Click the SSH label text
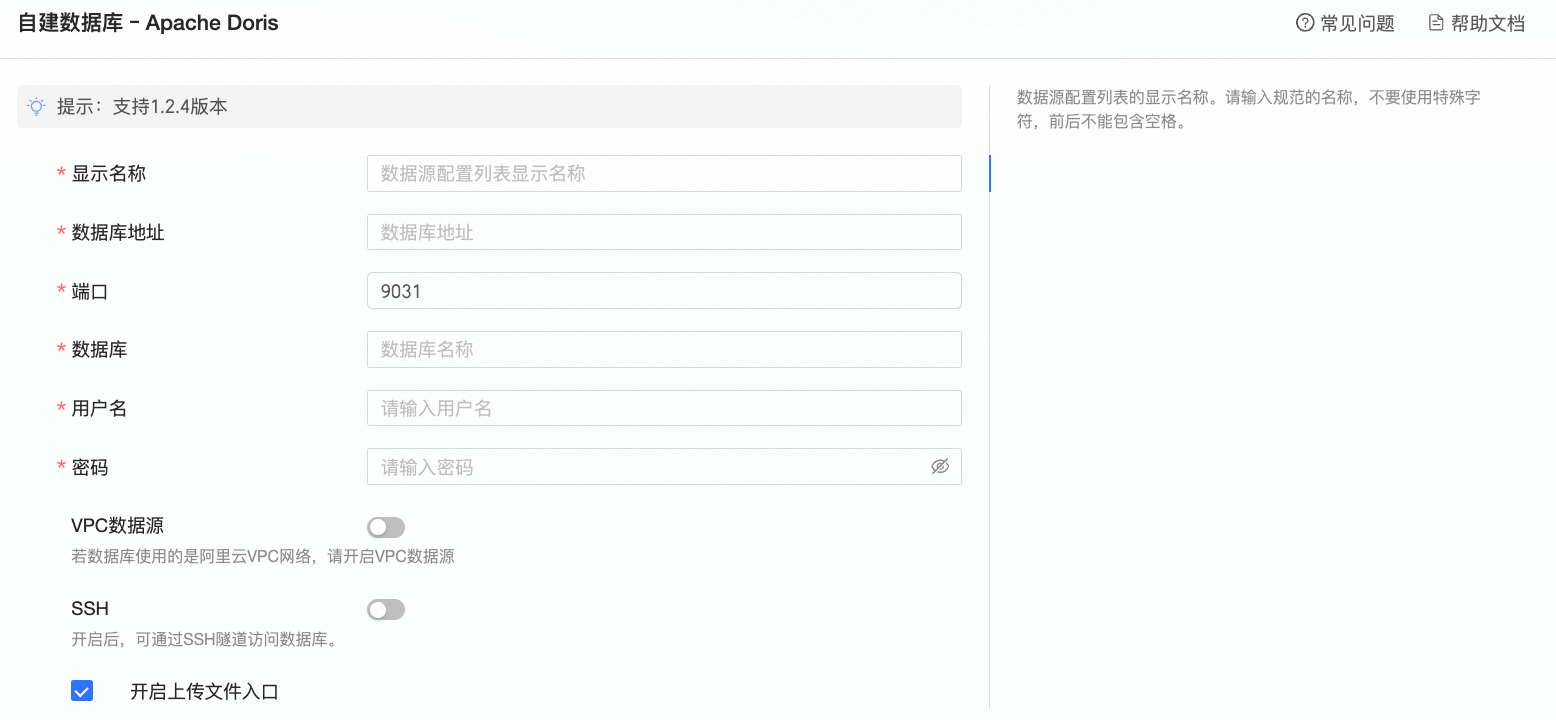Viewport: 1556px width, 720px height. pyautogui.click(x=90, y=609)
